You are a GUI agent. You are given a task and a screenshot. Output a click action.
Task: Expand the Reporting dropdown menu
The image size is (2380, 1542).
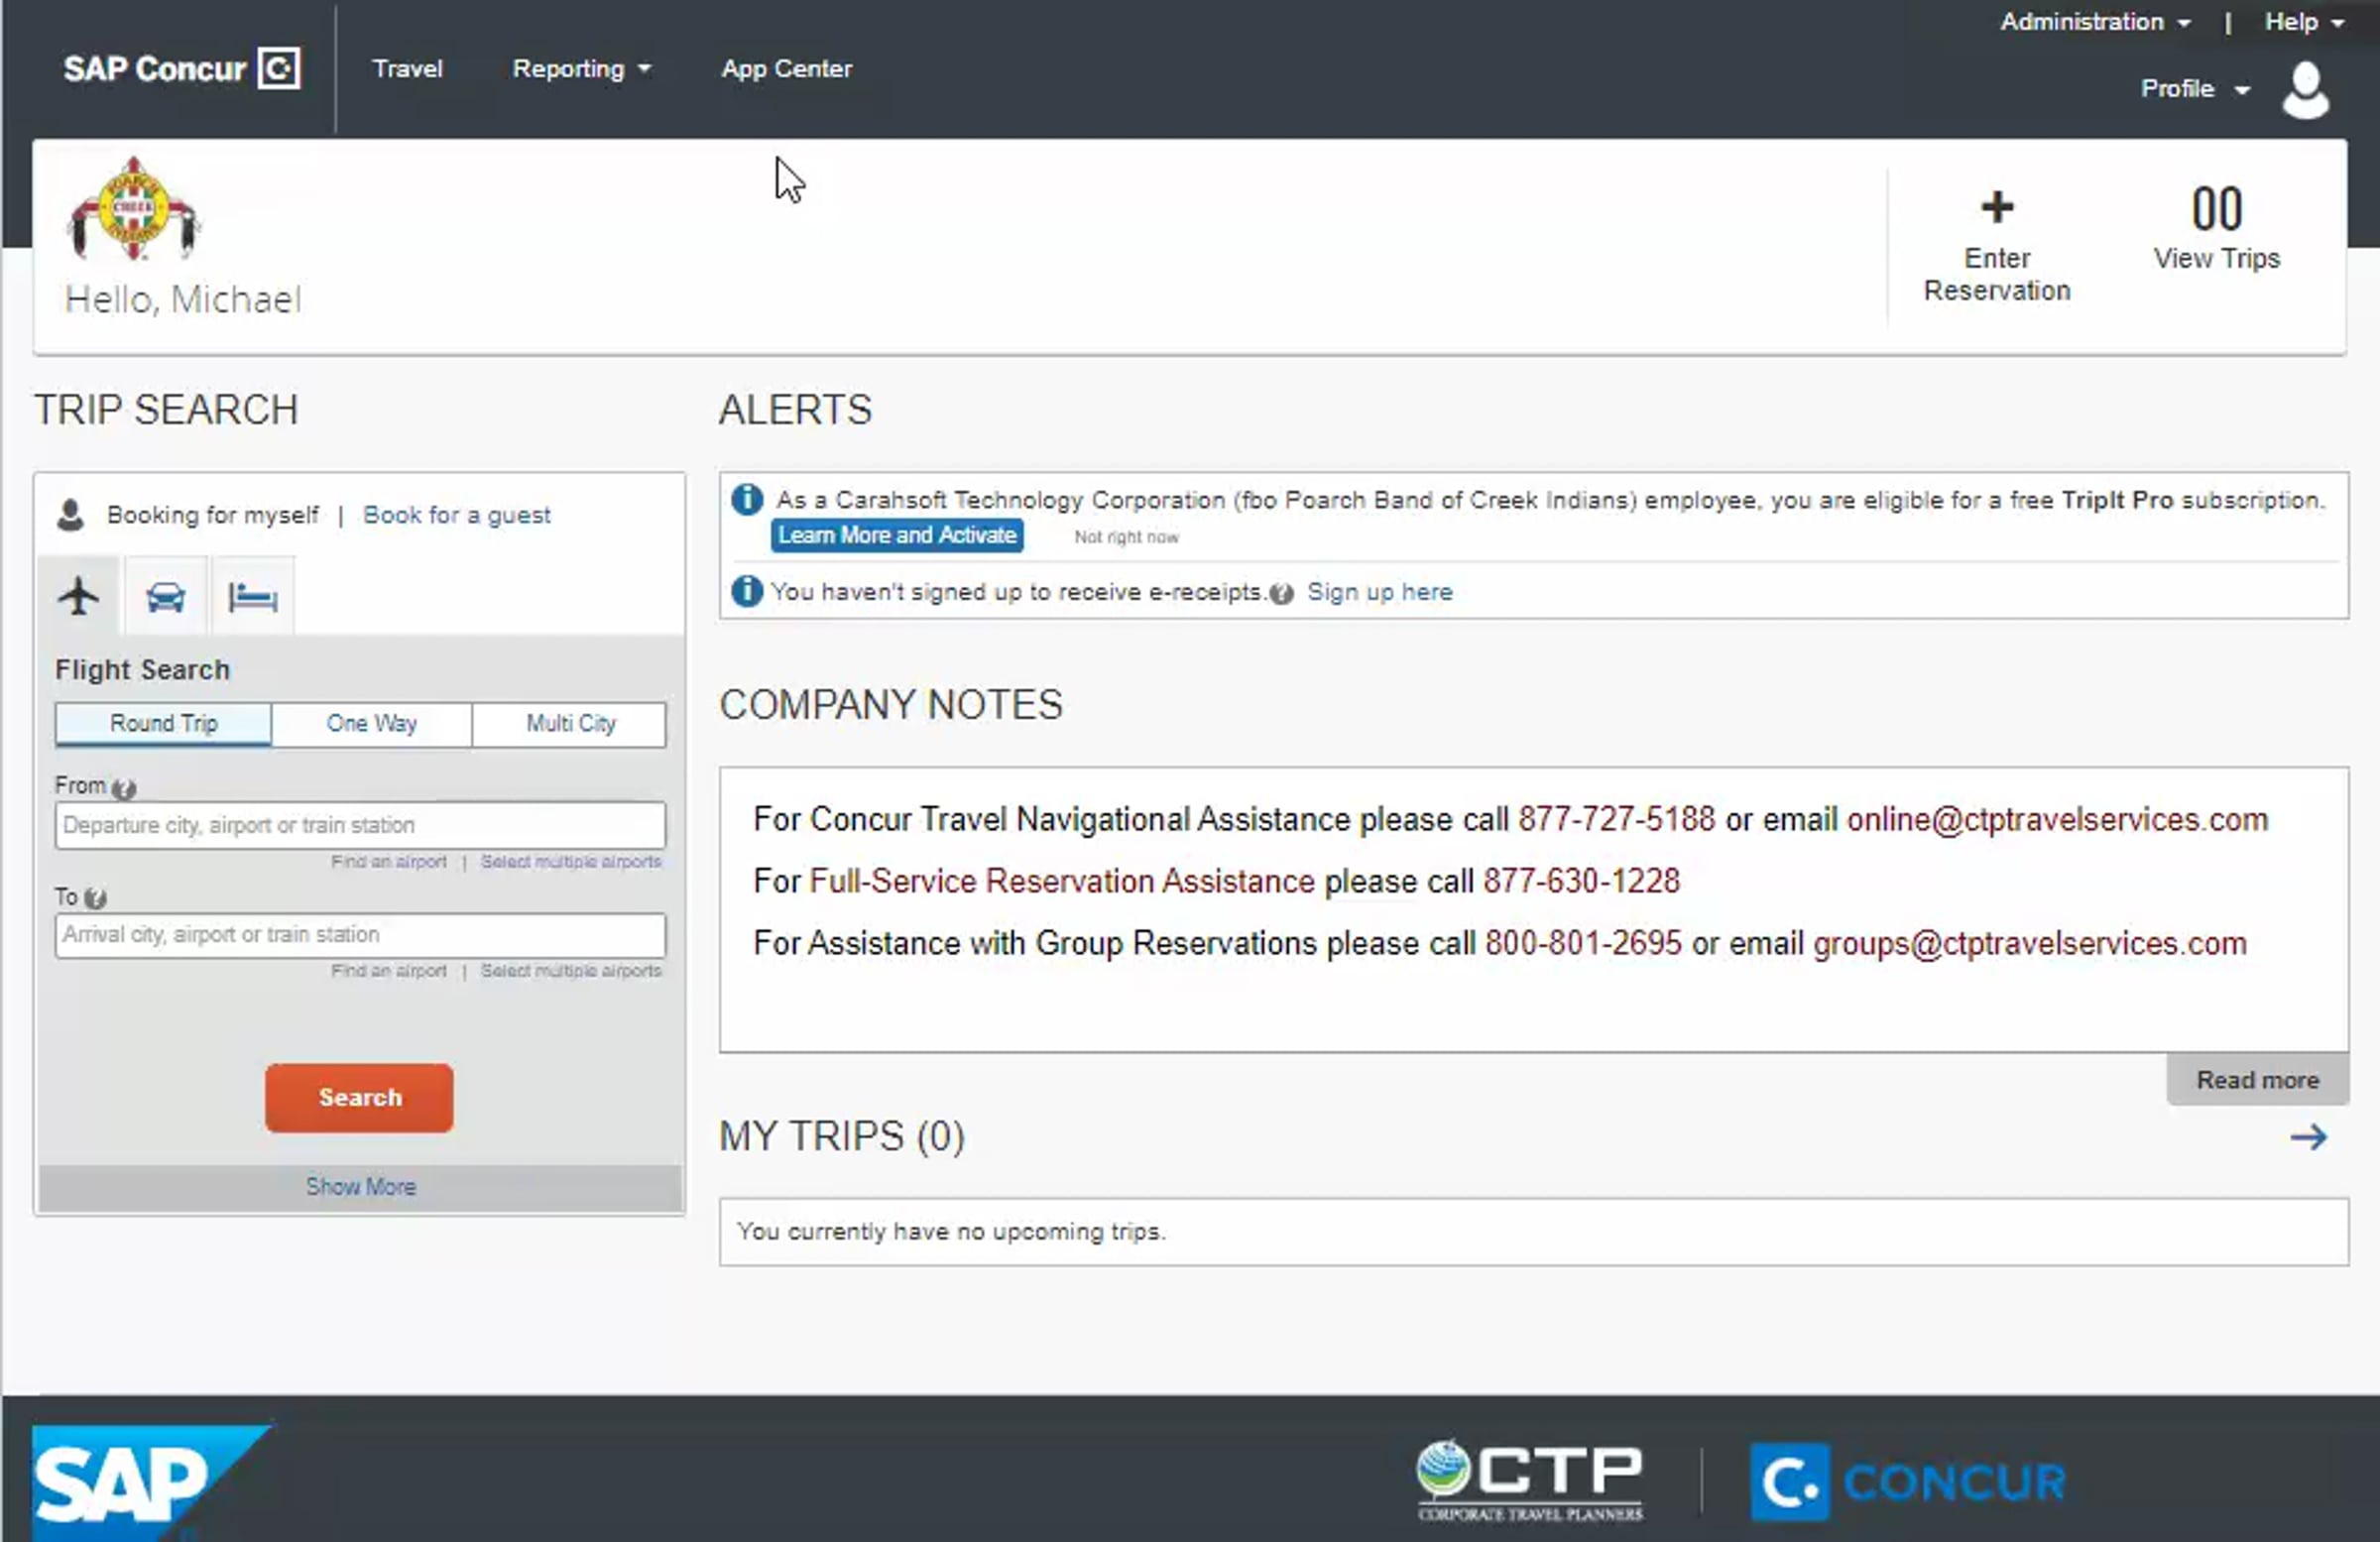point(581,69)
